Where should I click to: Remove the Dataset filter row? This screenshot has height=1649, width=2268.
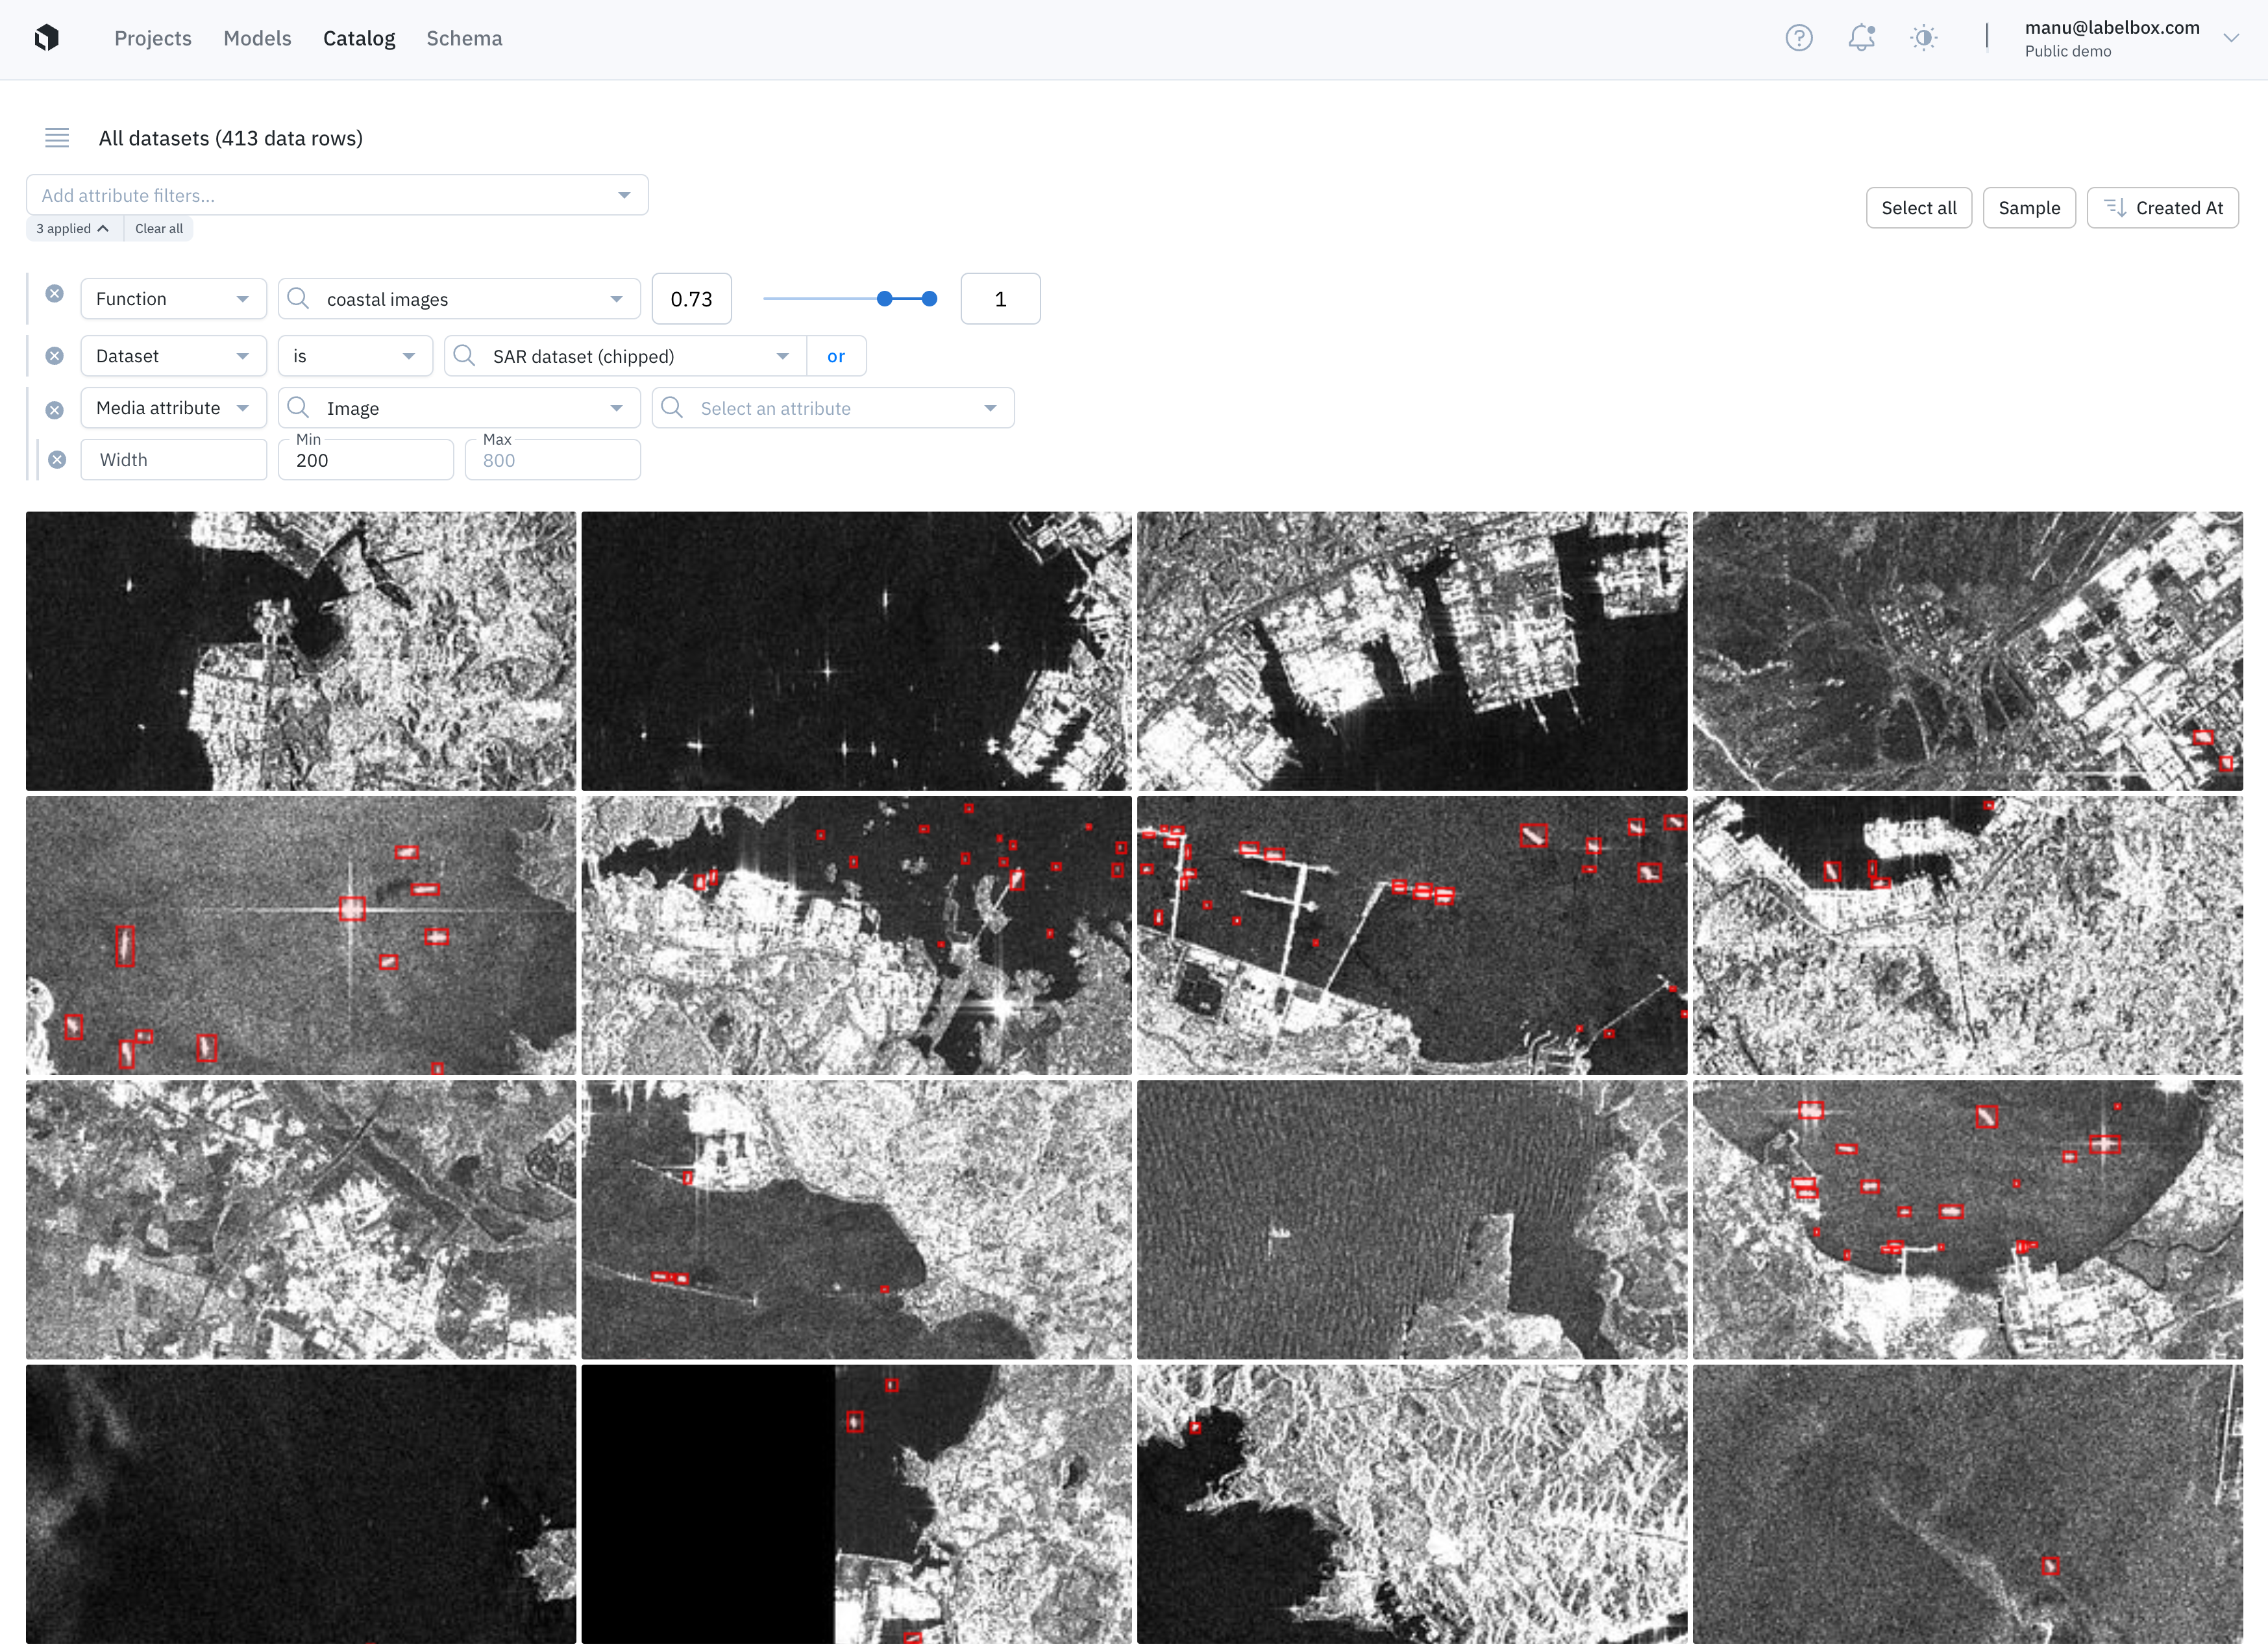(55, 356)
